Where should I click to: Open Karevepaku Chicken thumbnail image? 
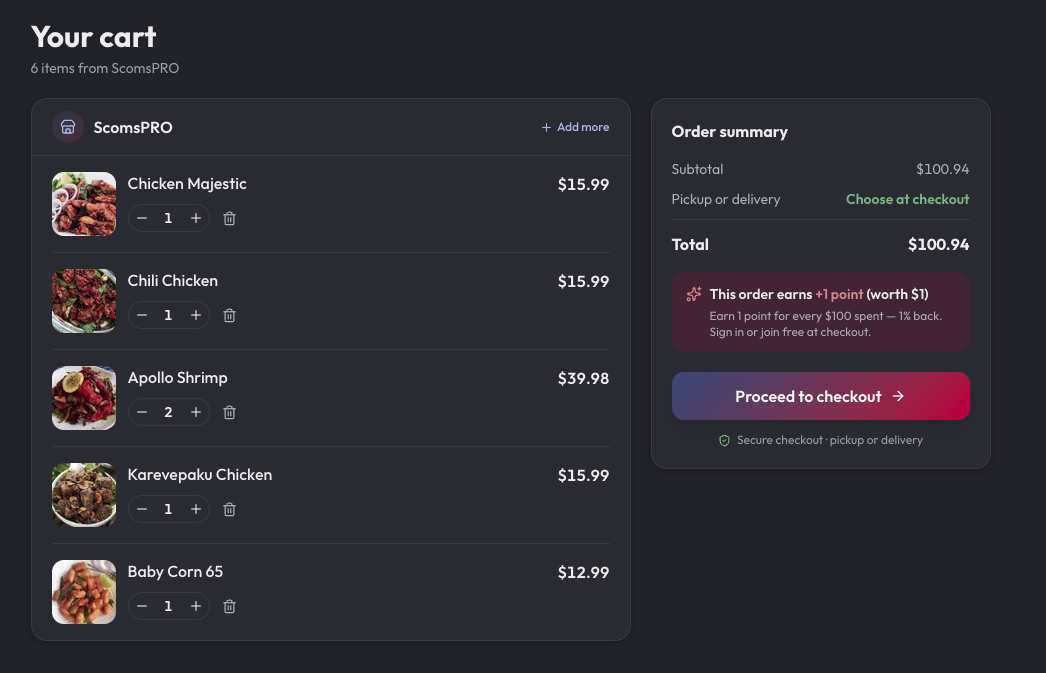point(84,495)
